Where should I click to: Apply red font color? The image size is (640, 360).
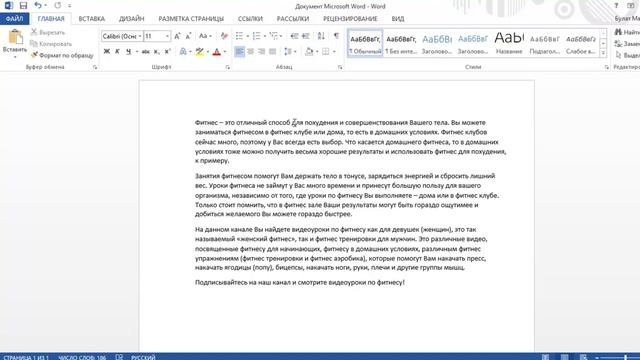(x=217, y=51)
